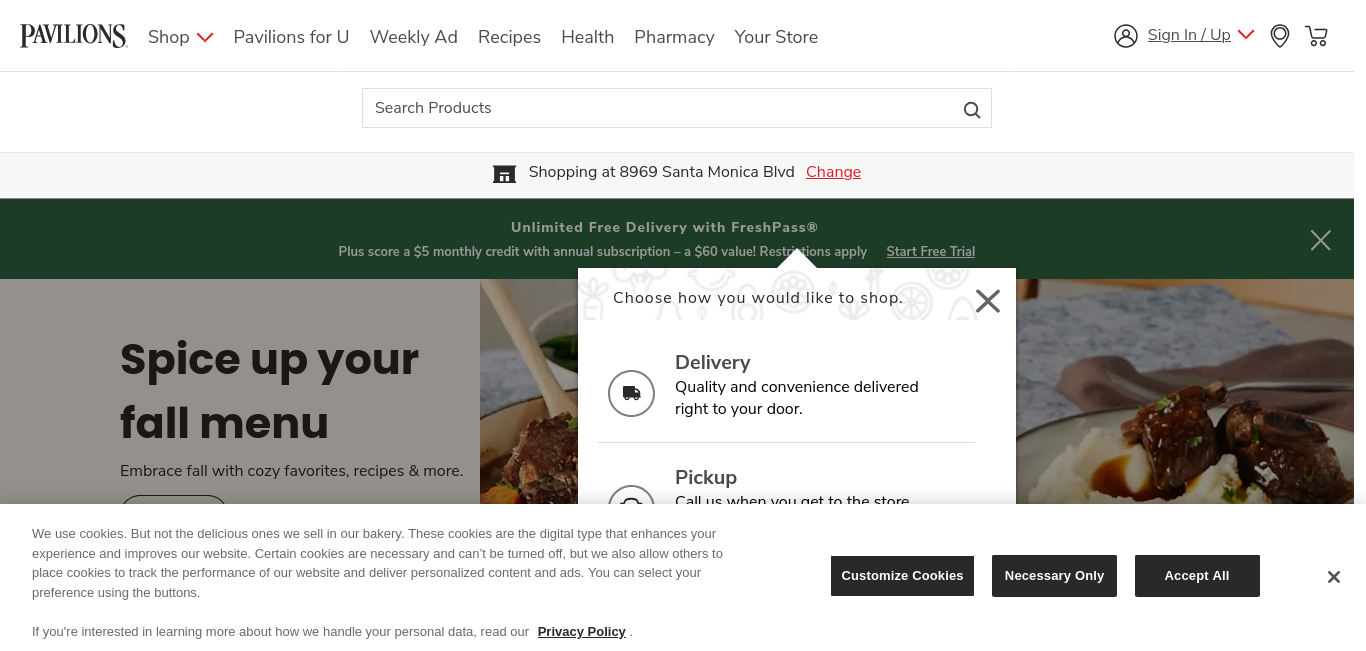The image size is (1366, 651).
Task: Click the store location pin icon
Action: 1280,36
